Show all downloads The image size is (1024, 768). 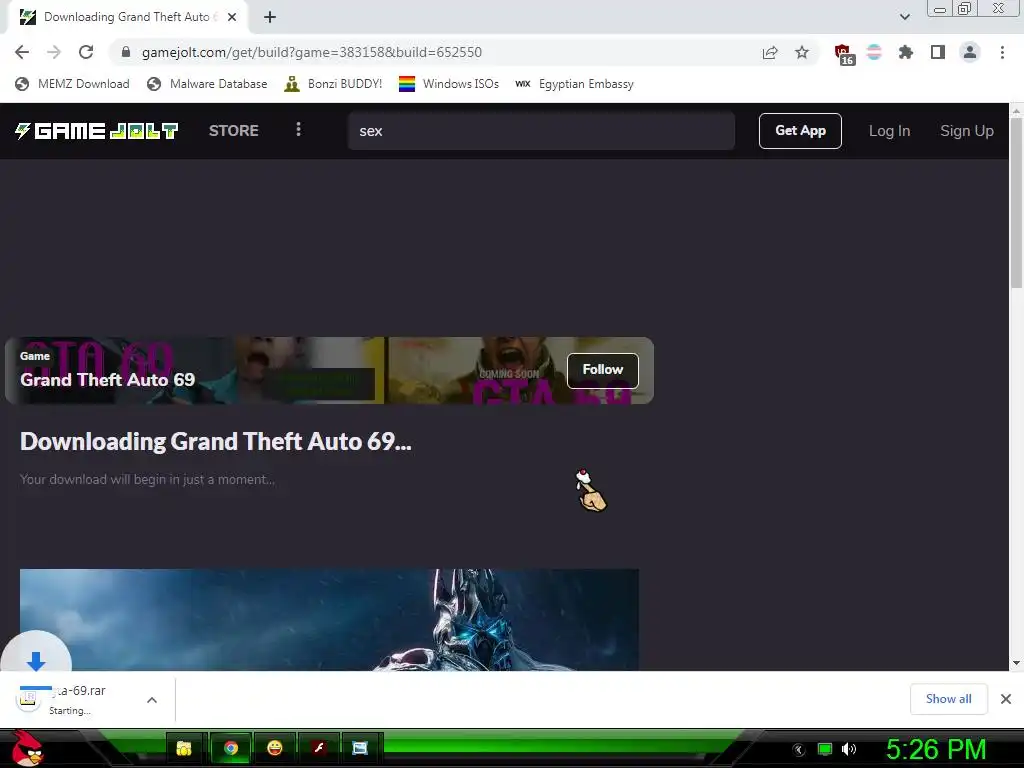point(948,699)
